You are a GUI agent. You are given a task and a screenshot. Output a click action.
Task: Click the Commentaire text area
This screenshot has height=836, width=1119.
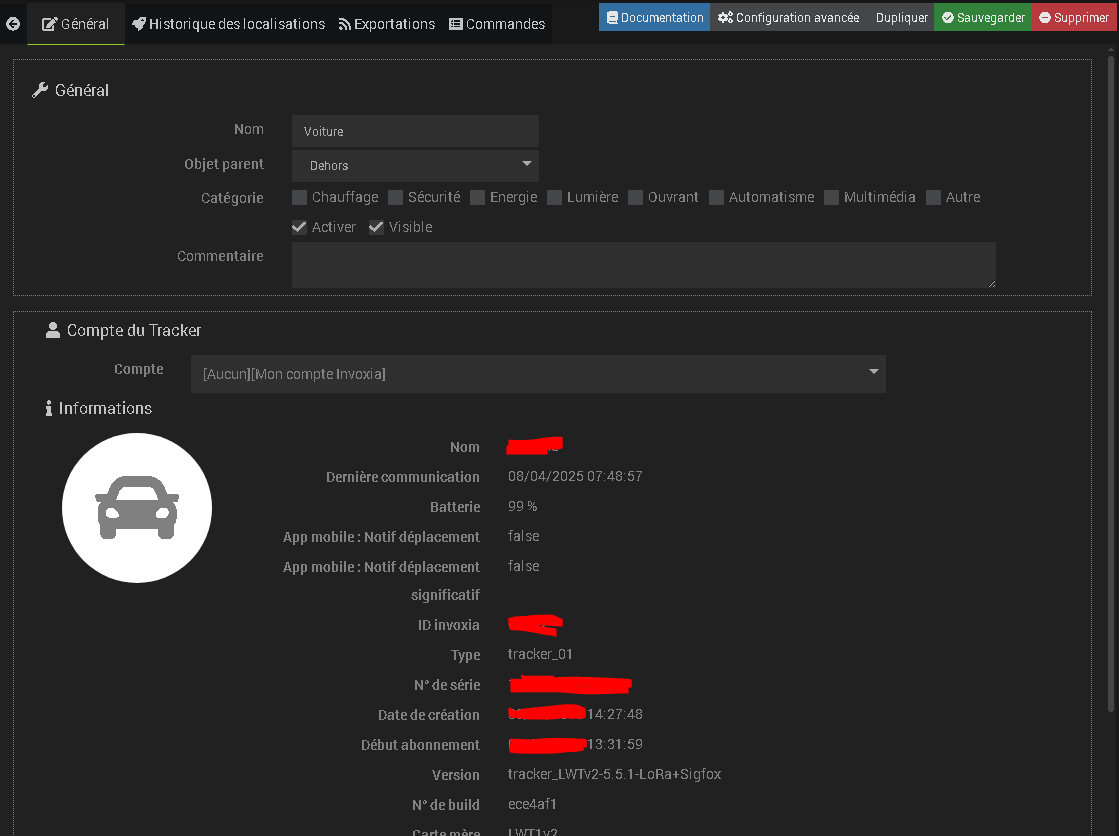[644, 265]
